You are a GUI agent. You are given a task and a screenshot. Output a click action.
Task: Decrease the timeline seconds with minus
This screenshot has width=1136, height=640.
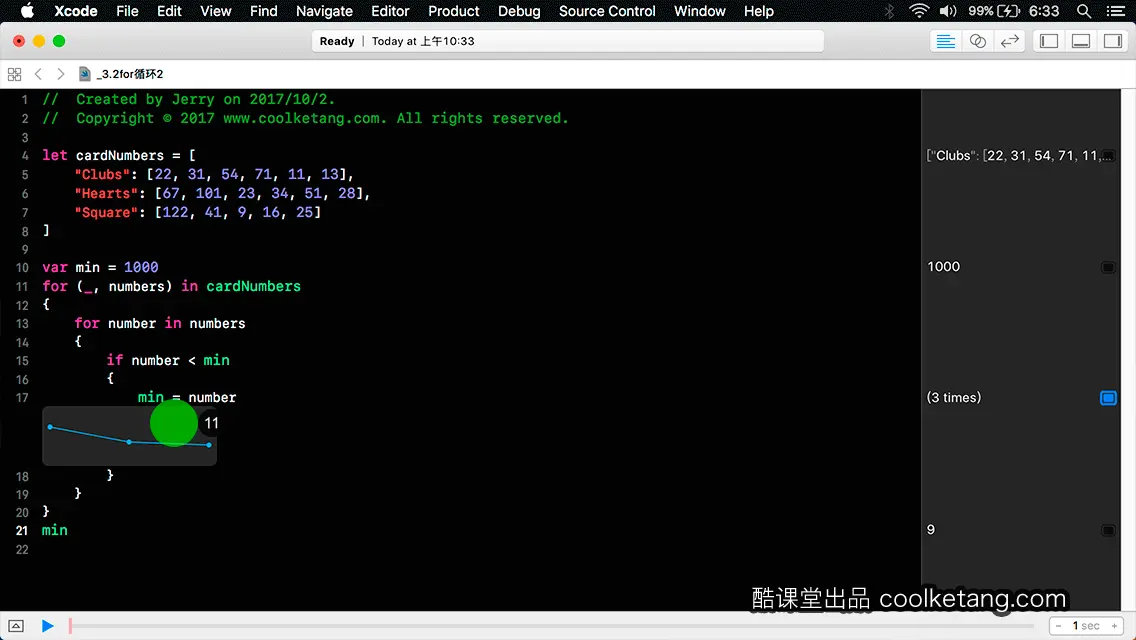click(x=1058, y=626)
